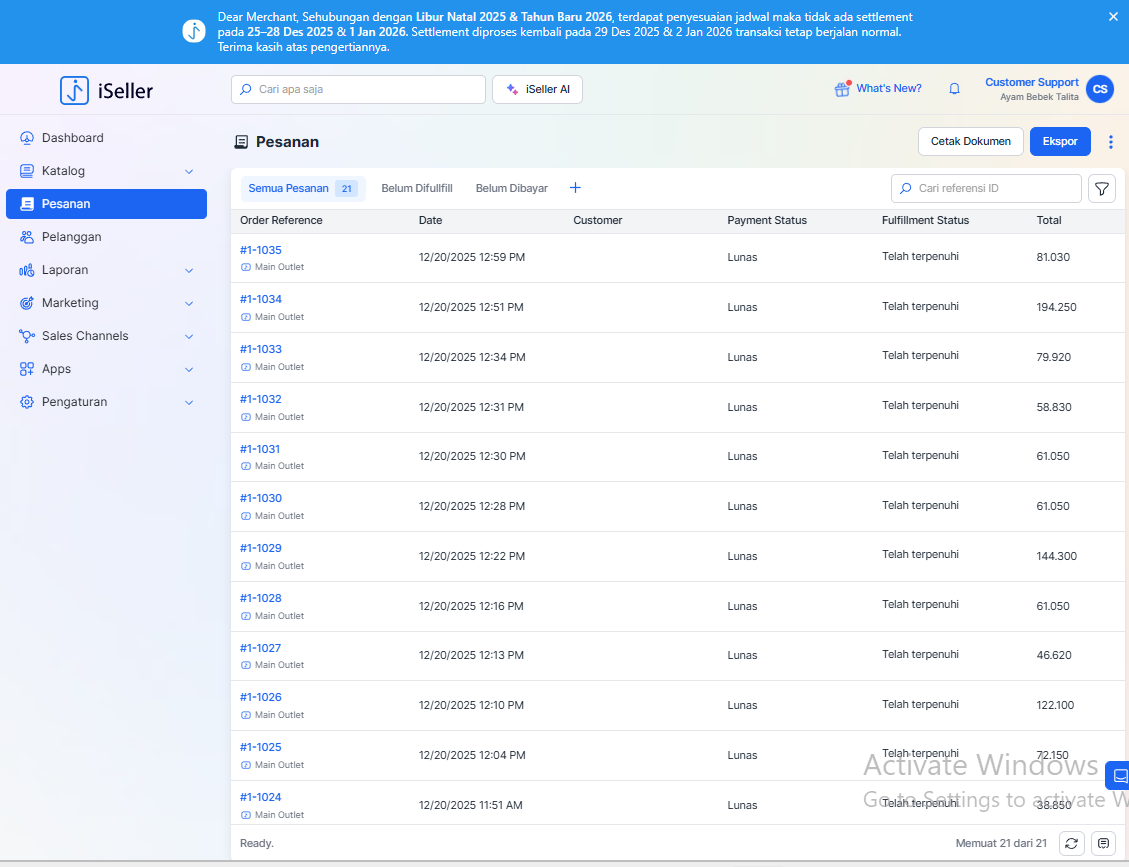
Task: Click the message log icon in footer
Action: [1103, 843]
